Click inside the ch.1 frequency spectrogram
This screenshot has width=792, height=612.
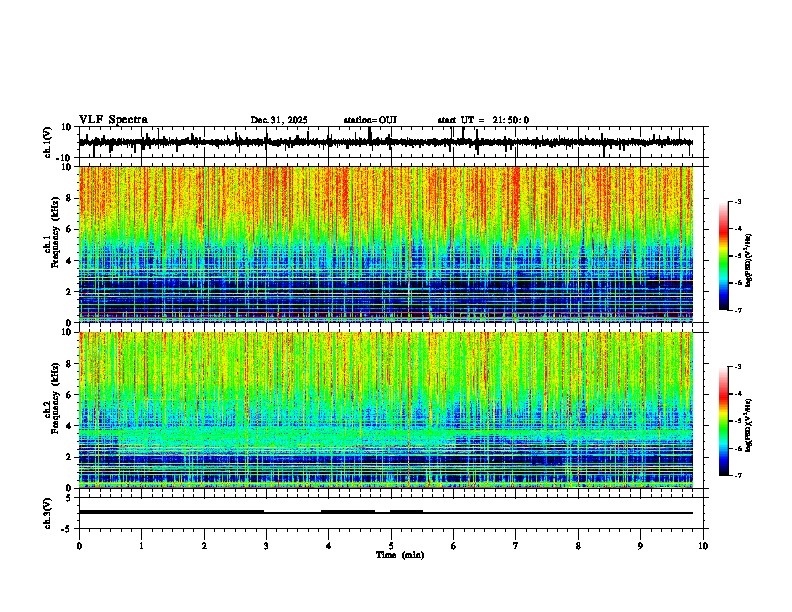click(x=391, y=244)
